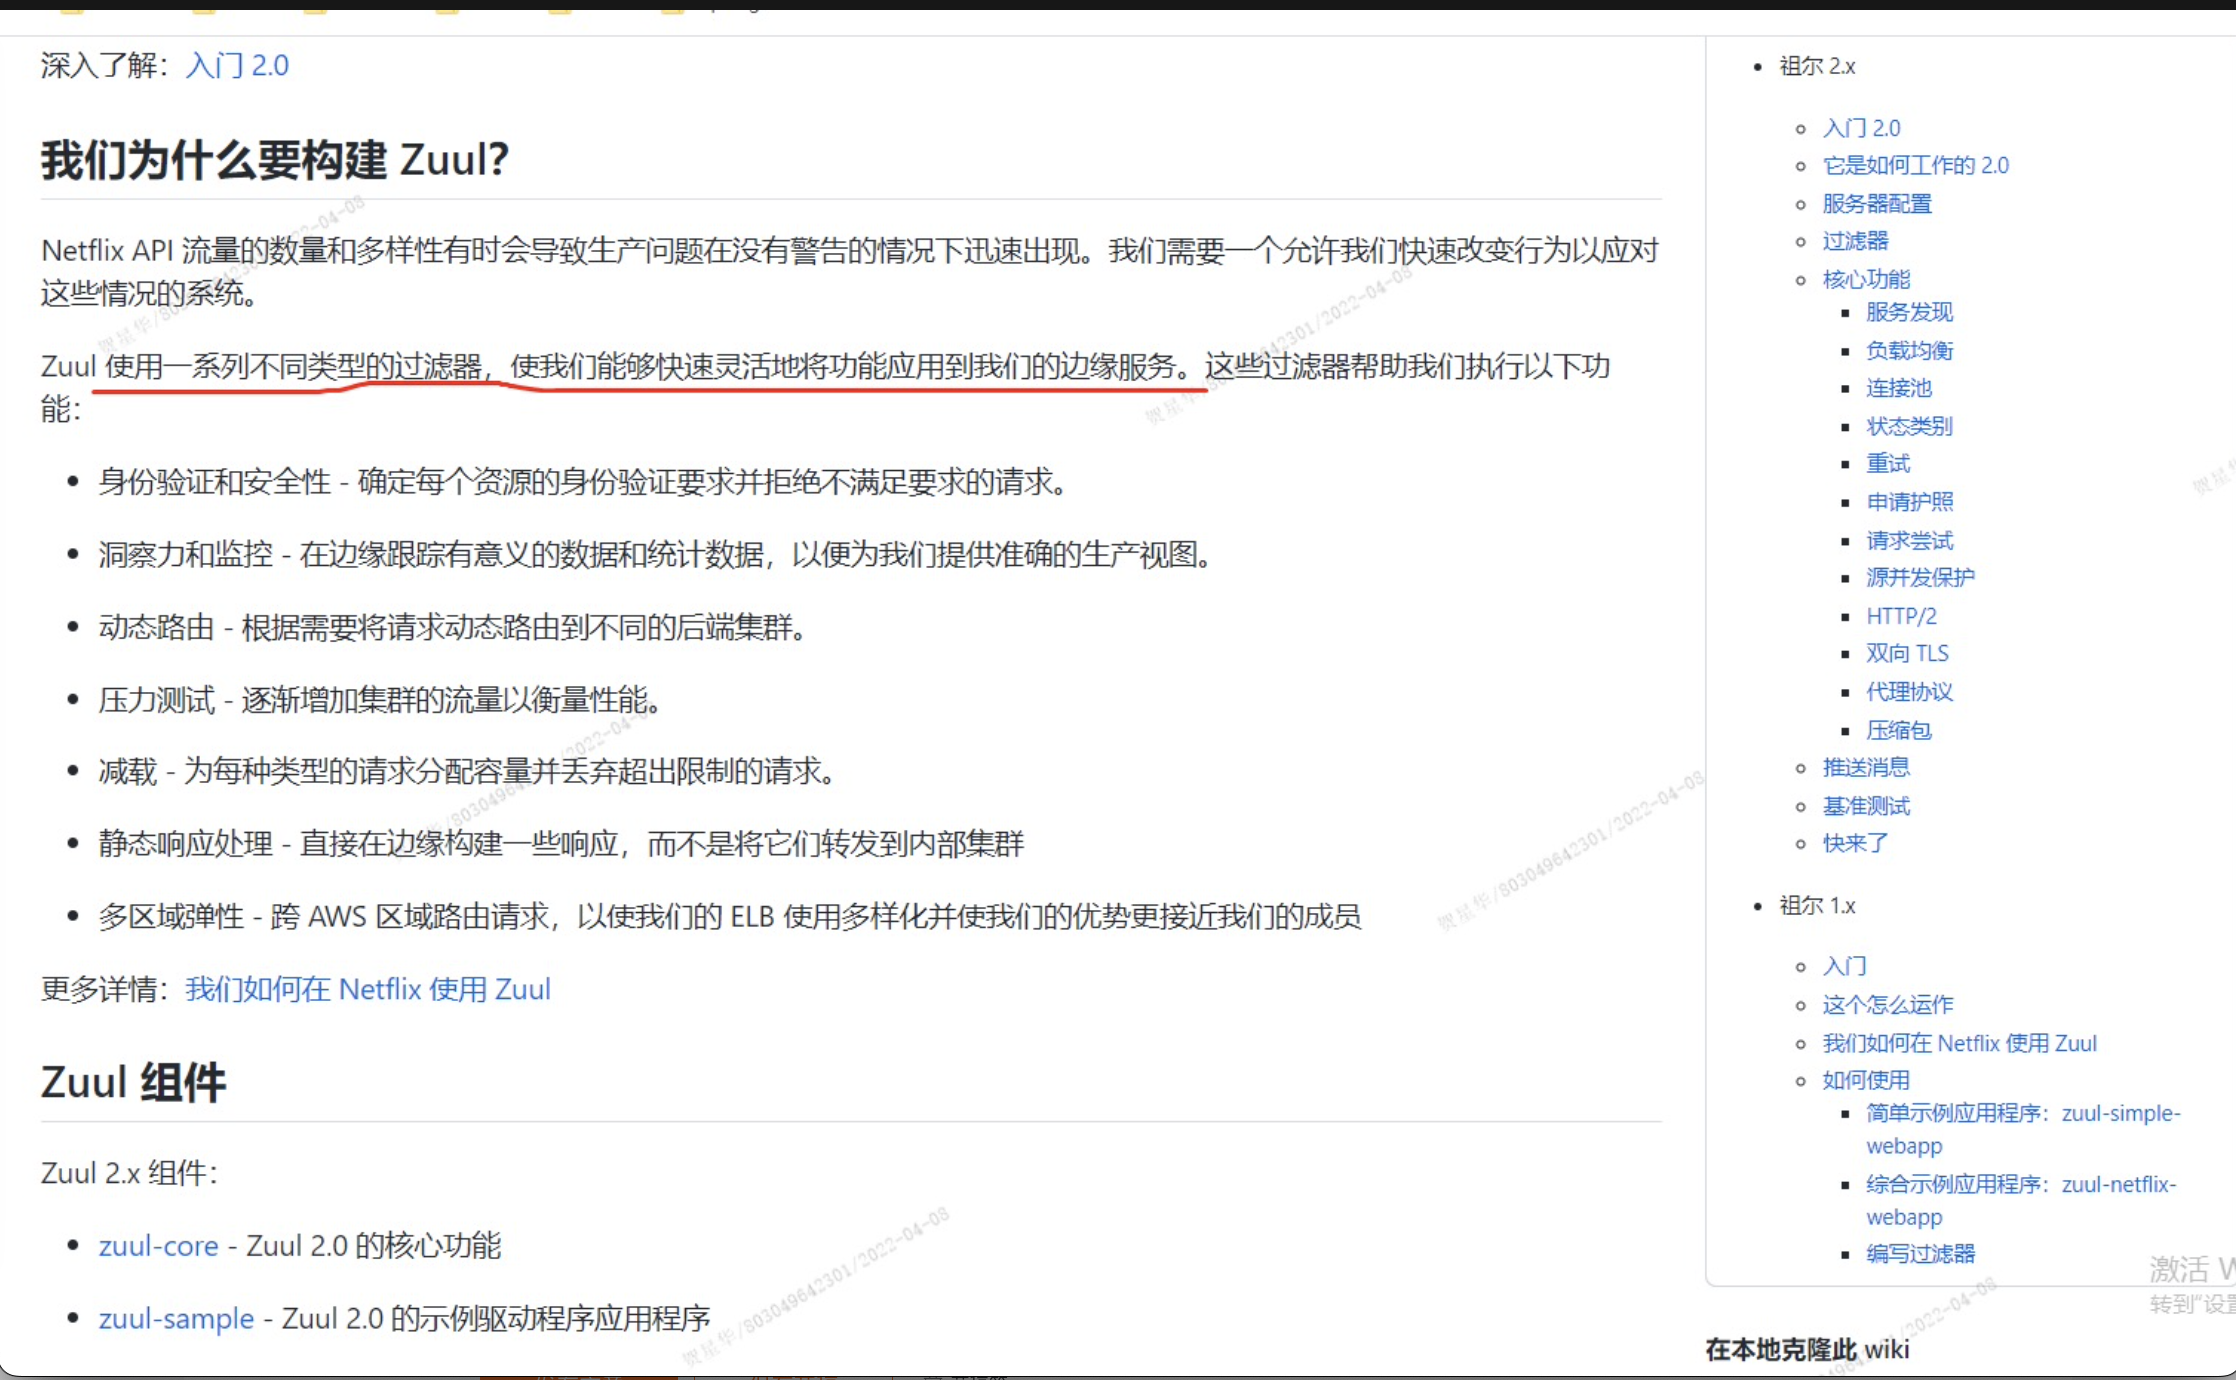Open sidebar link 入门 2.0
Viewport: 2236px width, 1380px height.
click(x=1861, y=128)
